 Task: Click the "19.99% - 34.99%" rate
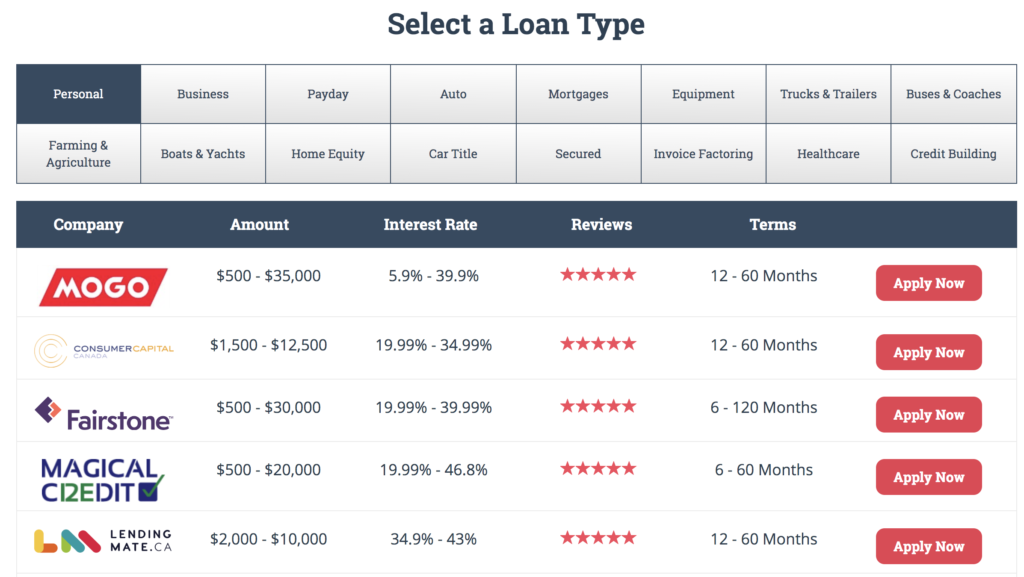[434, 345]
